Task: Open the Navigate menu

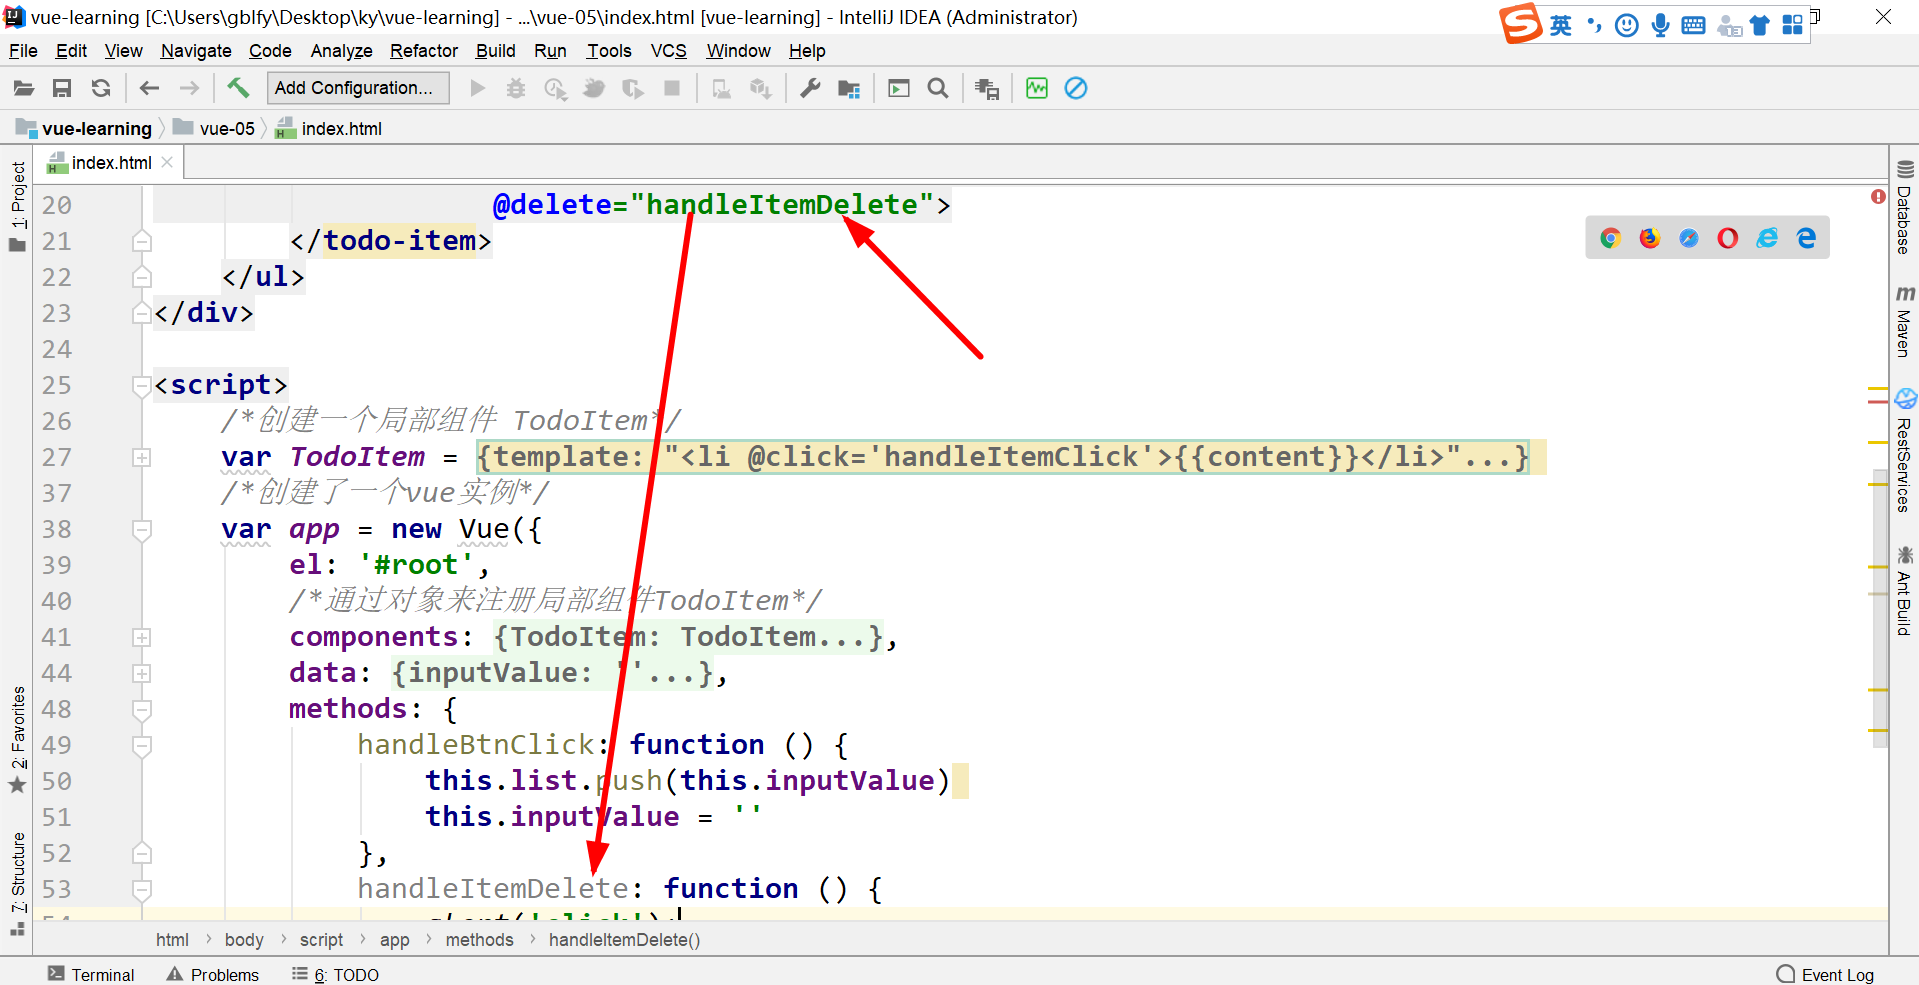Action: pyautogui.click(x=196, y=51)
